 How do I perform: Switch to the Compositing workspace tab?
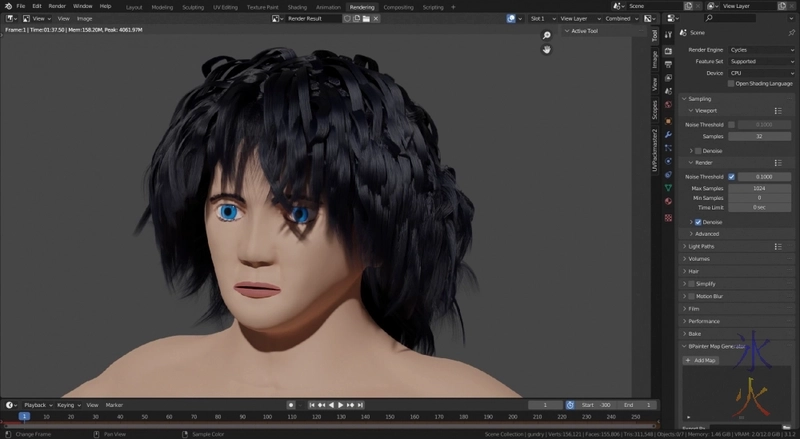click(398, 7)
